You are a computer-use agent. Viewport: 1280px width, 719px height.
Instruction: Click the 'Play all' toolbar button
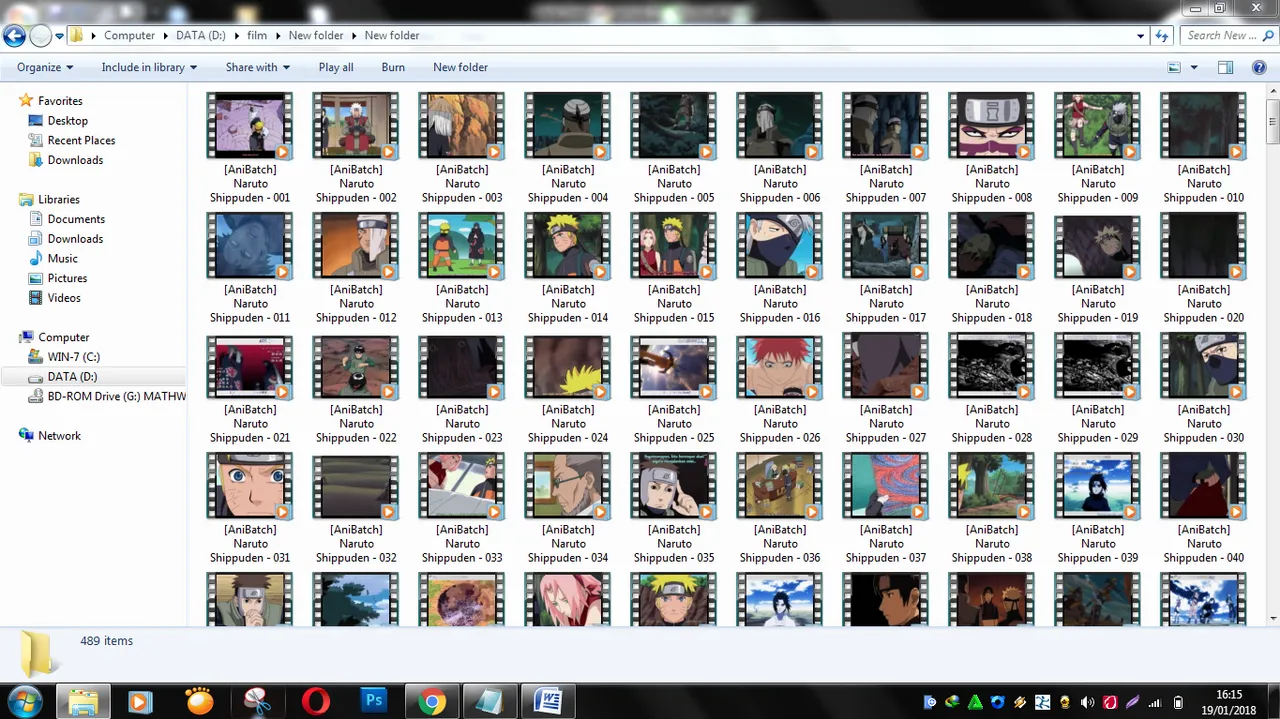[336, 67]
